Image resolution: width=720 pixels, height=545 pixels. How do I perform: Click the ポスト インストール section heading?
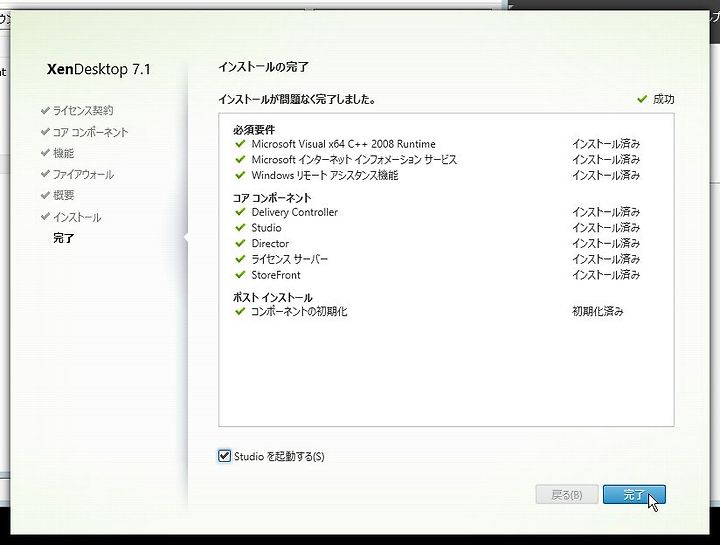tap(272, 297)
